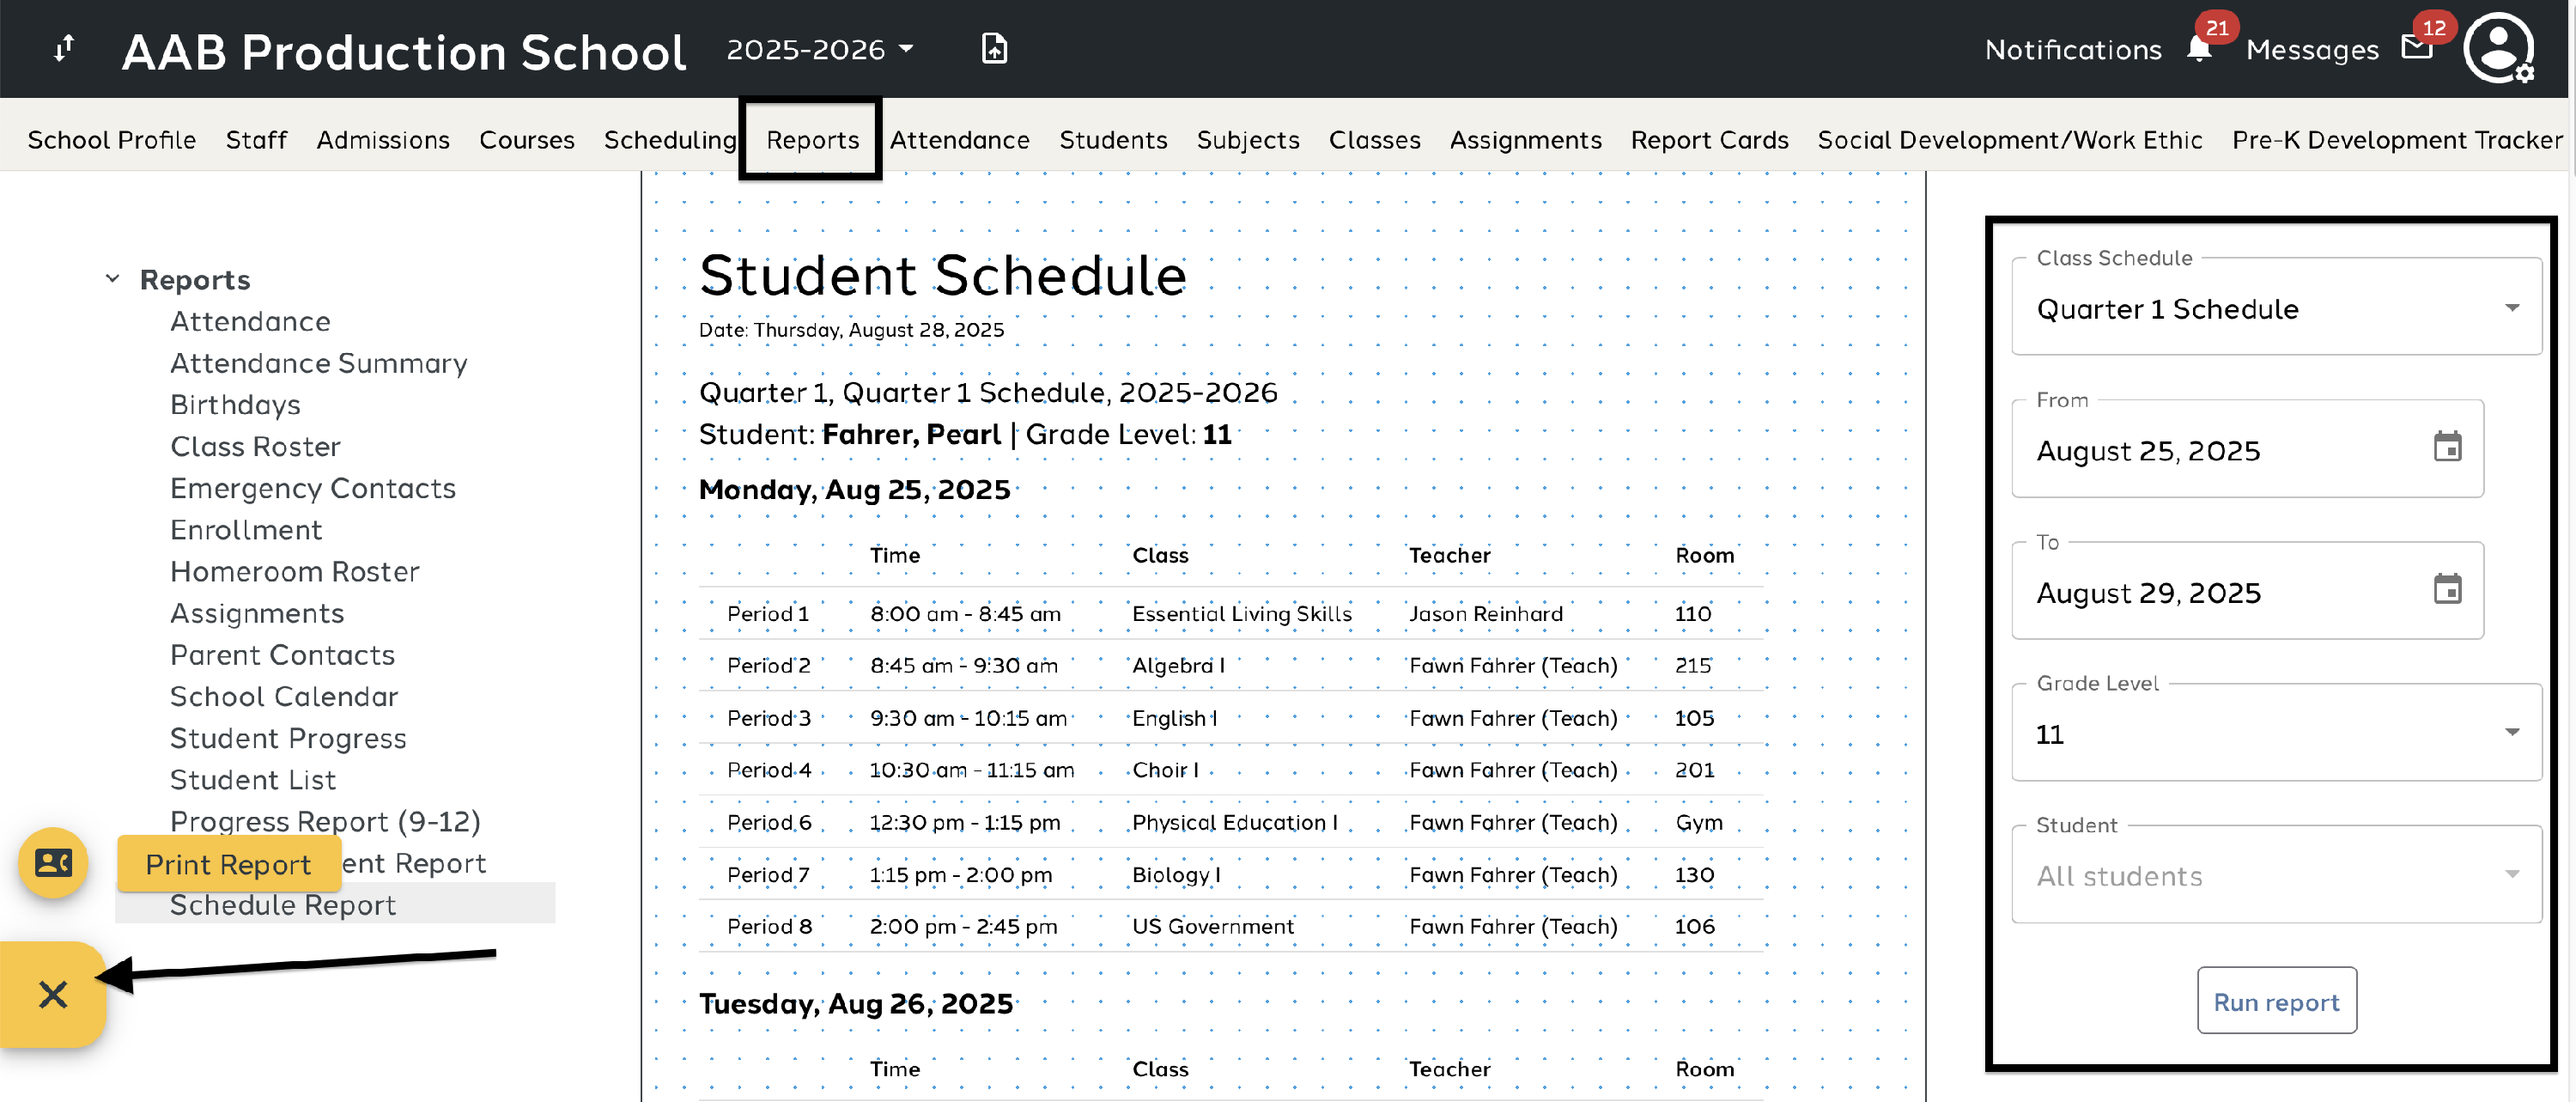Open the School Profile menu

(x=112, y=140)
